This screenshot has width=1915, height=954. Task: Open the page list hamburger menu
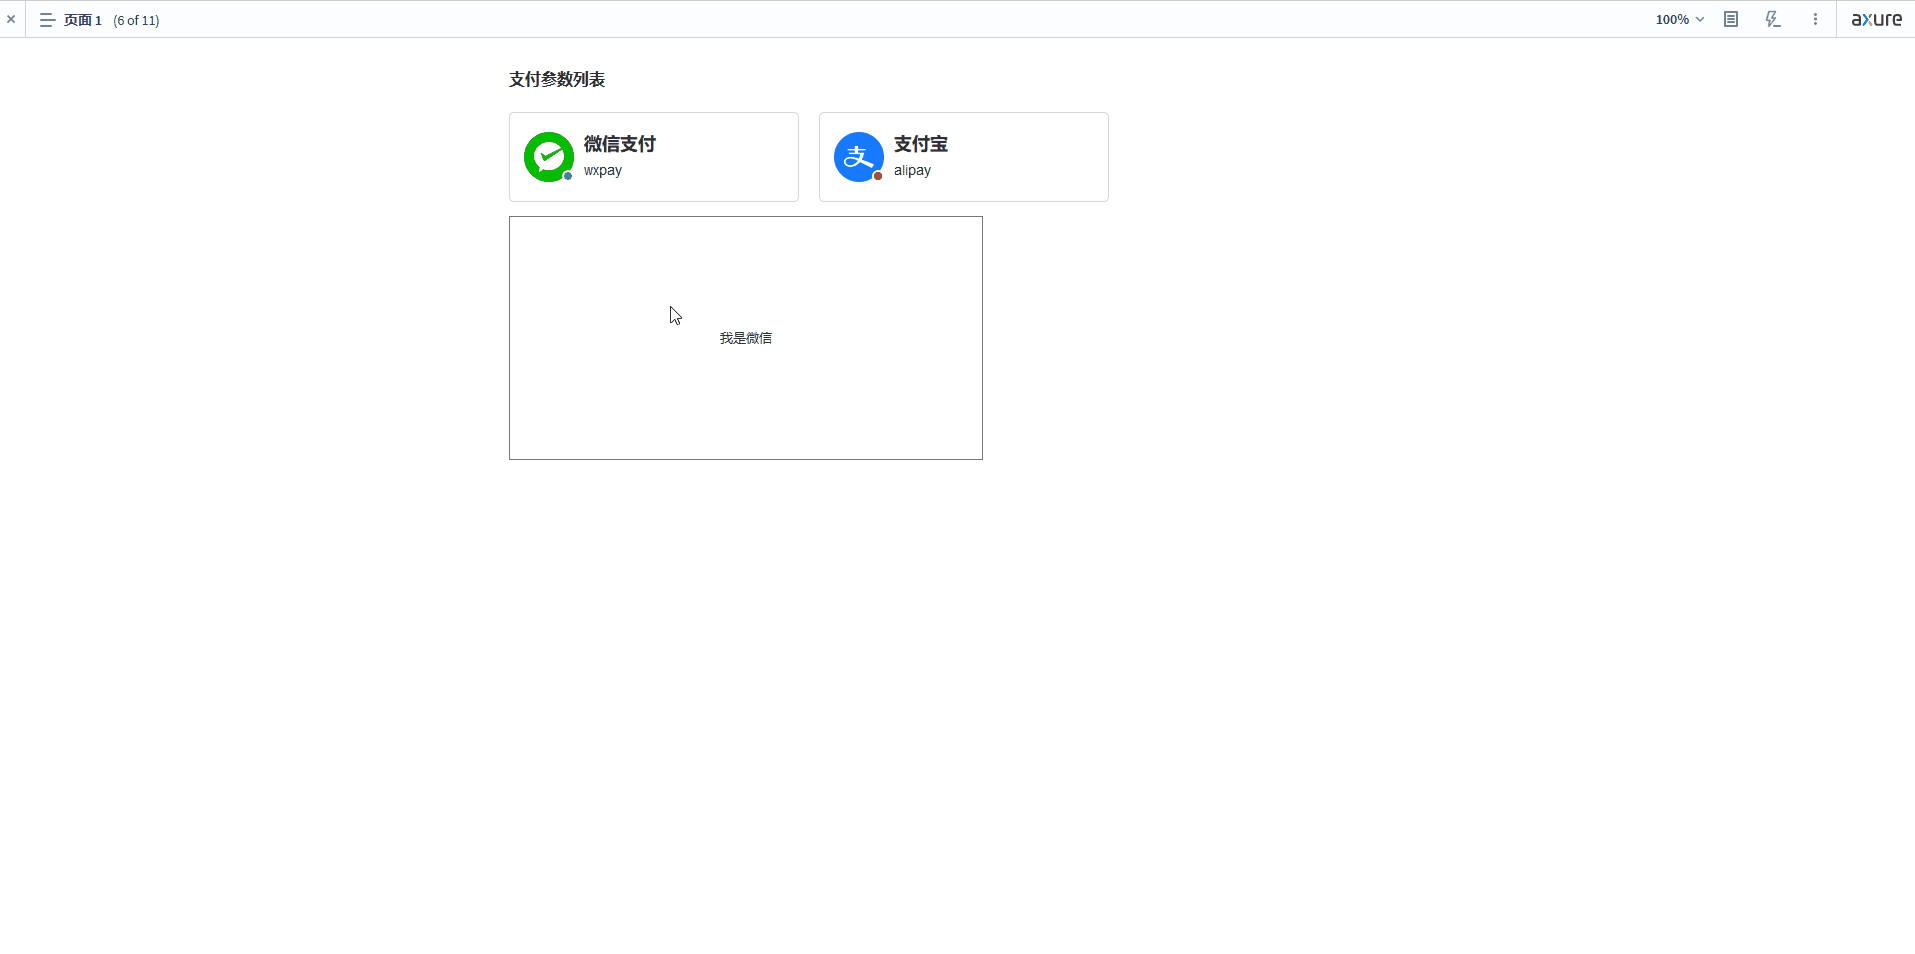pyautogui.click(x=47, y=20)
